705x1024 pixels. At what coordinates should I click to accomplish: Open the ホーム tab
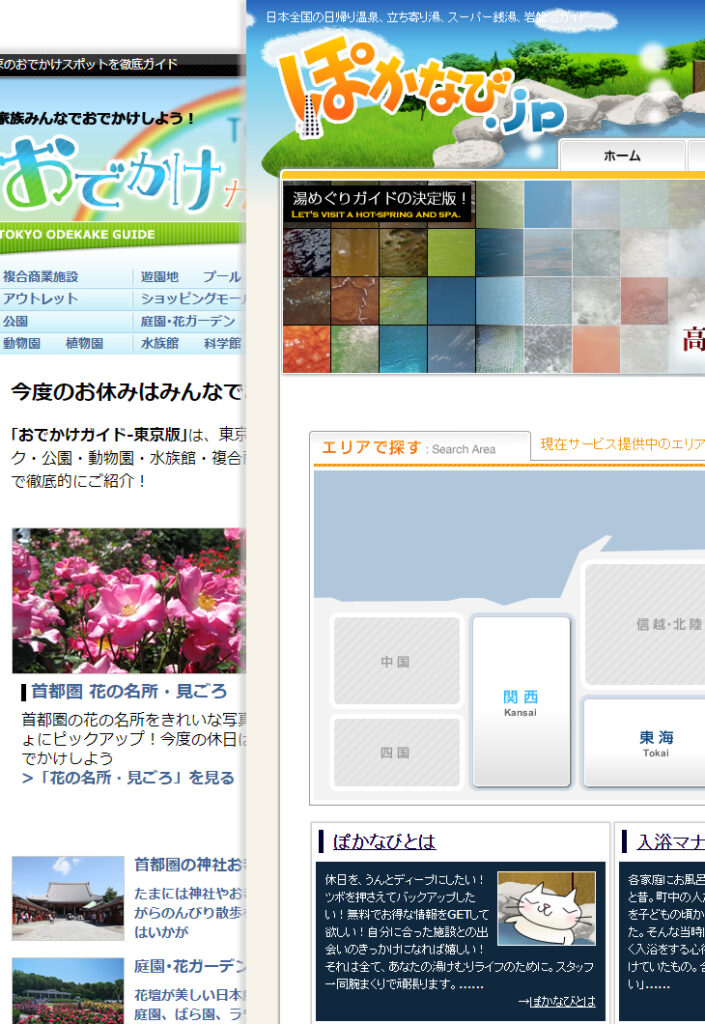click(621, 156)
